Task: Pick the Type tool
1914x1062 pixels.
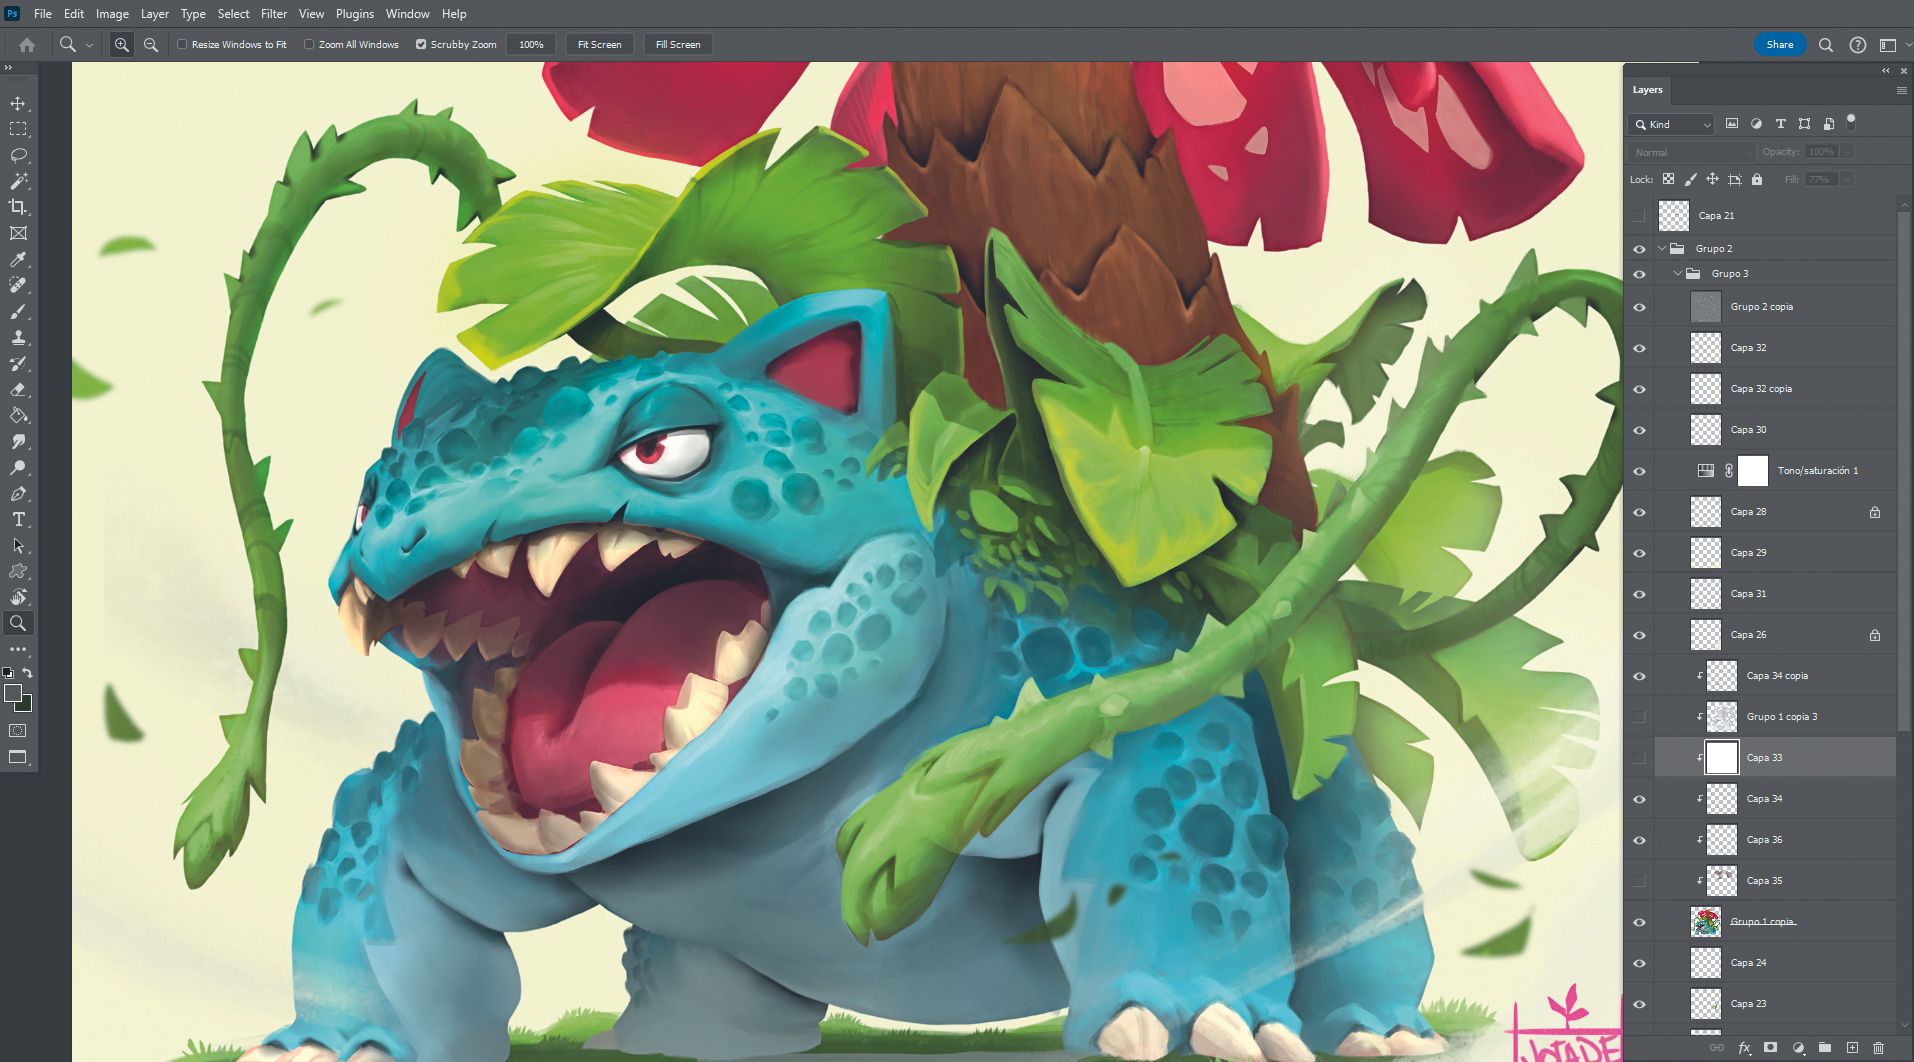Action: point(18,519)
